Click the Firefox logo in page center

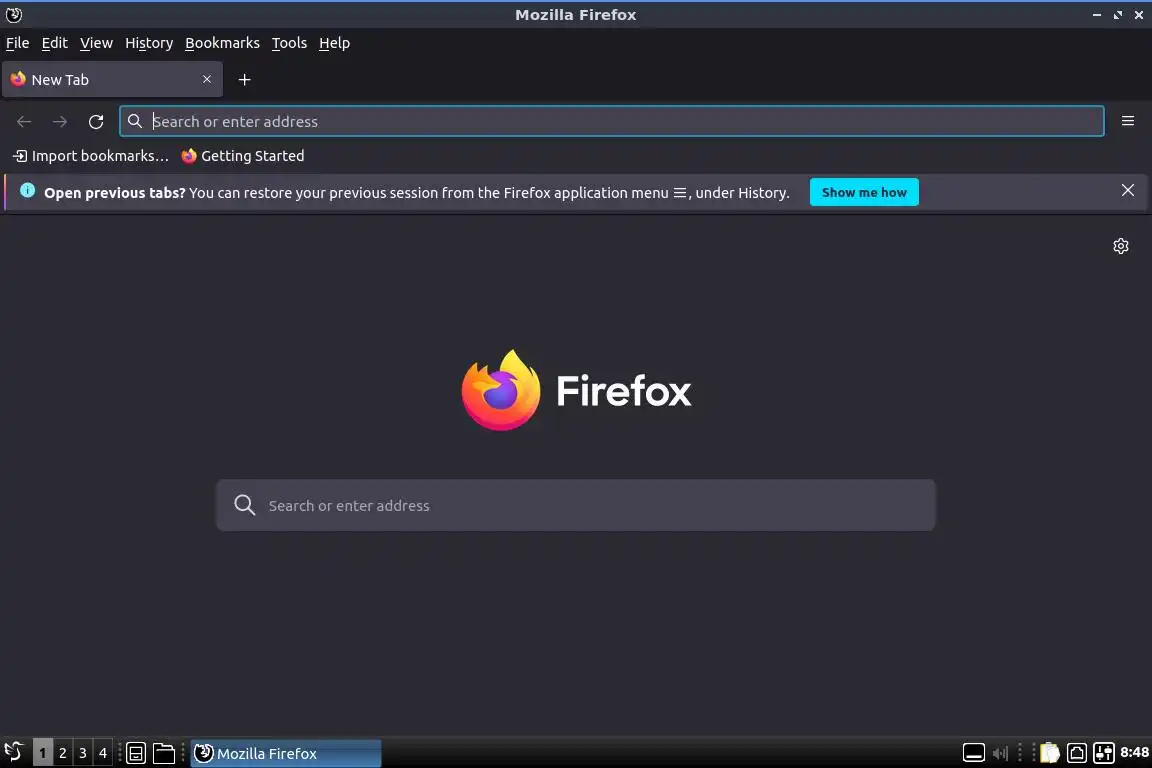pyautogui.click(x=576, y=390)
